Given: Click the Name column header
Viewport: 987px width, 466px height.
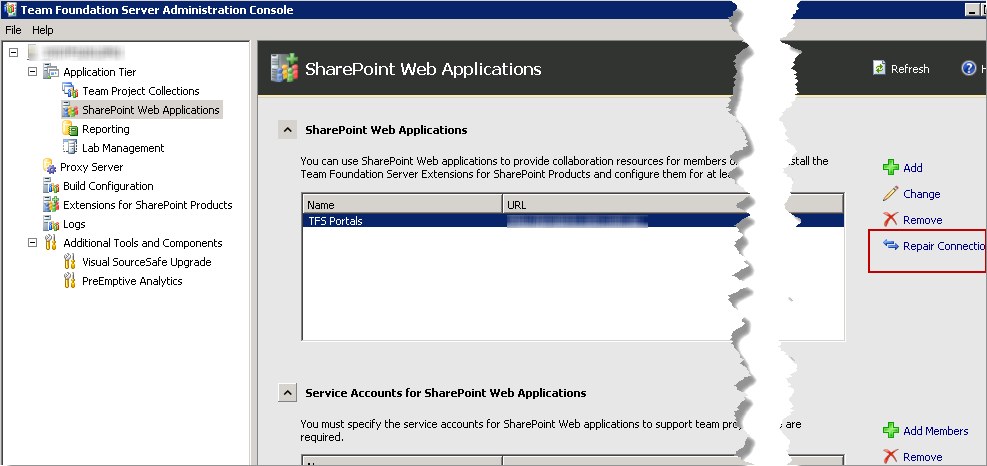Looking at the screenshot, I should [402, 205].
